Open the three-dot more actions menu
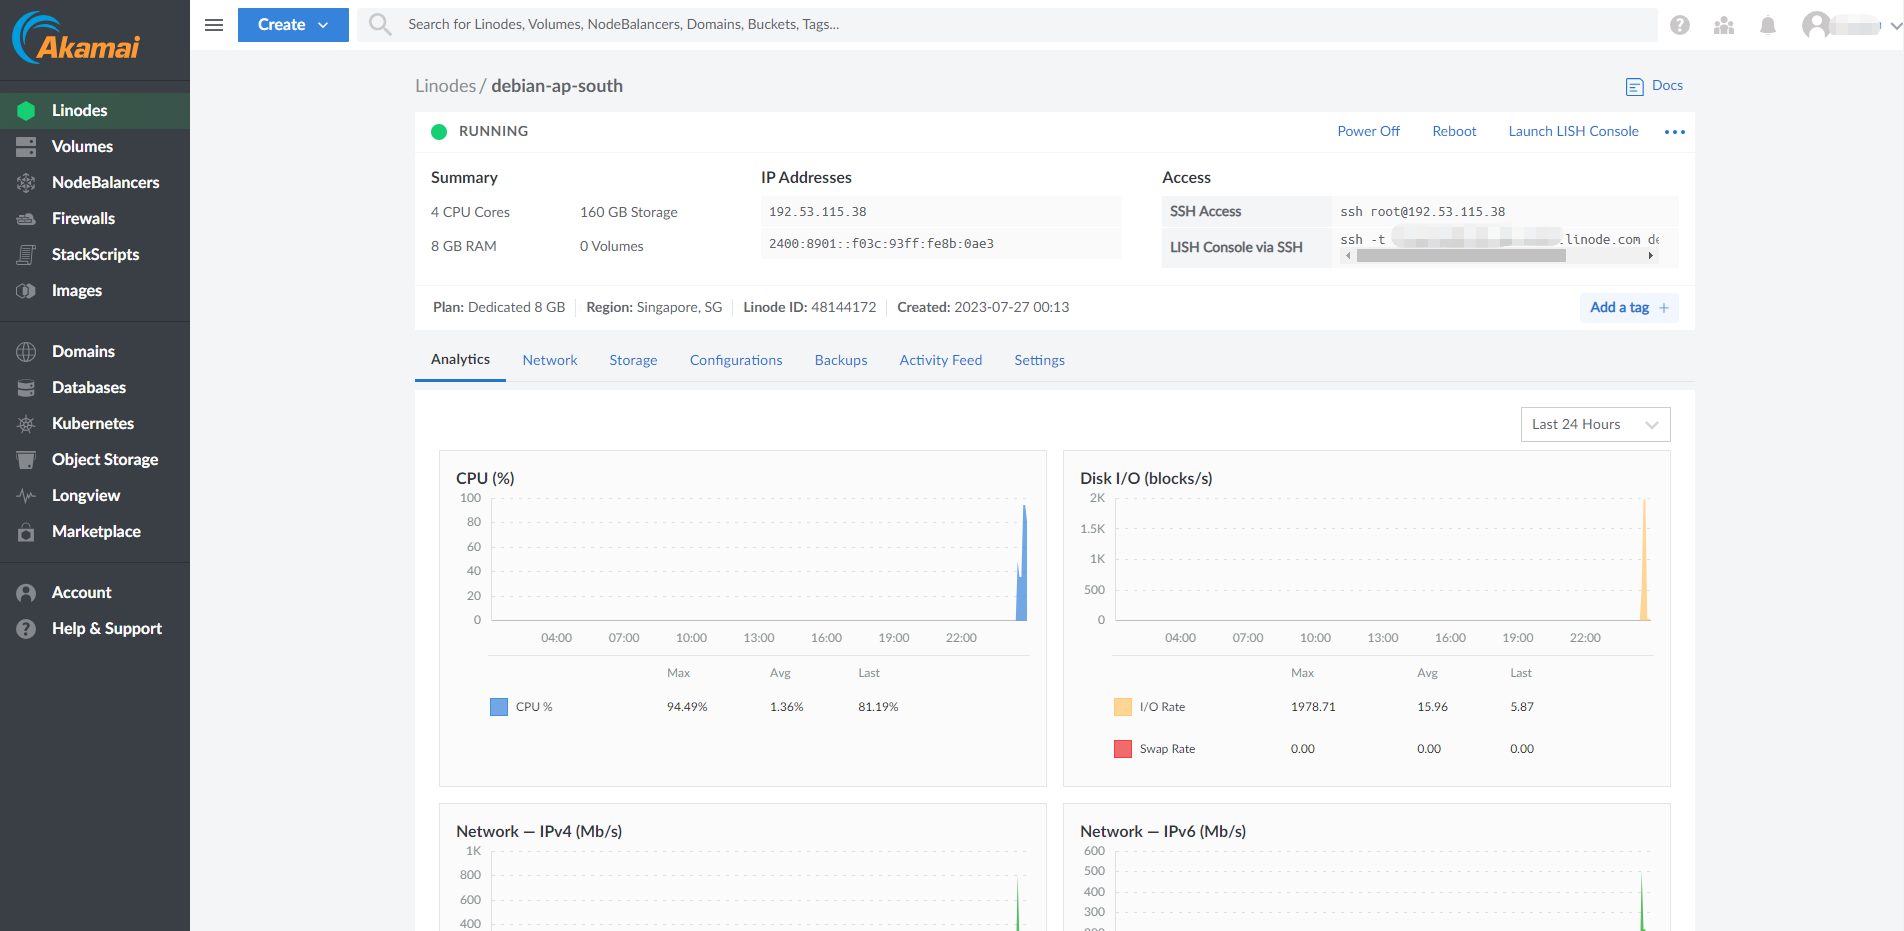The image size is (1904, 931). 1675,132
